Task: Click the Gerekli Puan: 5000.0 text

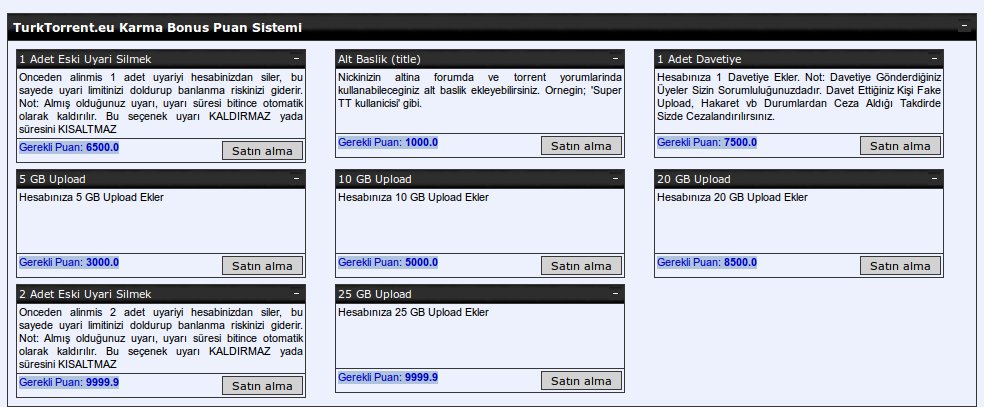Action: pyautogui.click(x=388, y=262)
